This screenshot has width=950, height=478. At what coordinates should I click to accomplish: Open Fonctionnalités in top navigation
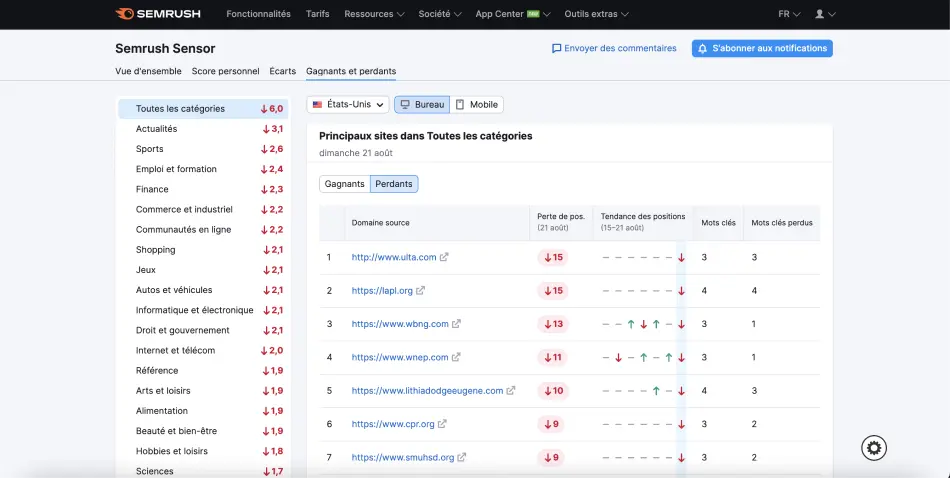[x=259, y=14]
